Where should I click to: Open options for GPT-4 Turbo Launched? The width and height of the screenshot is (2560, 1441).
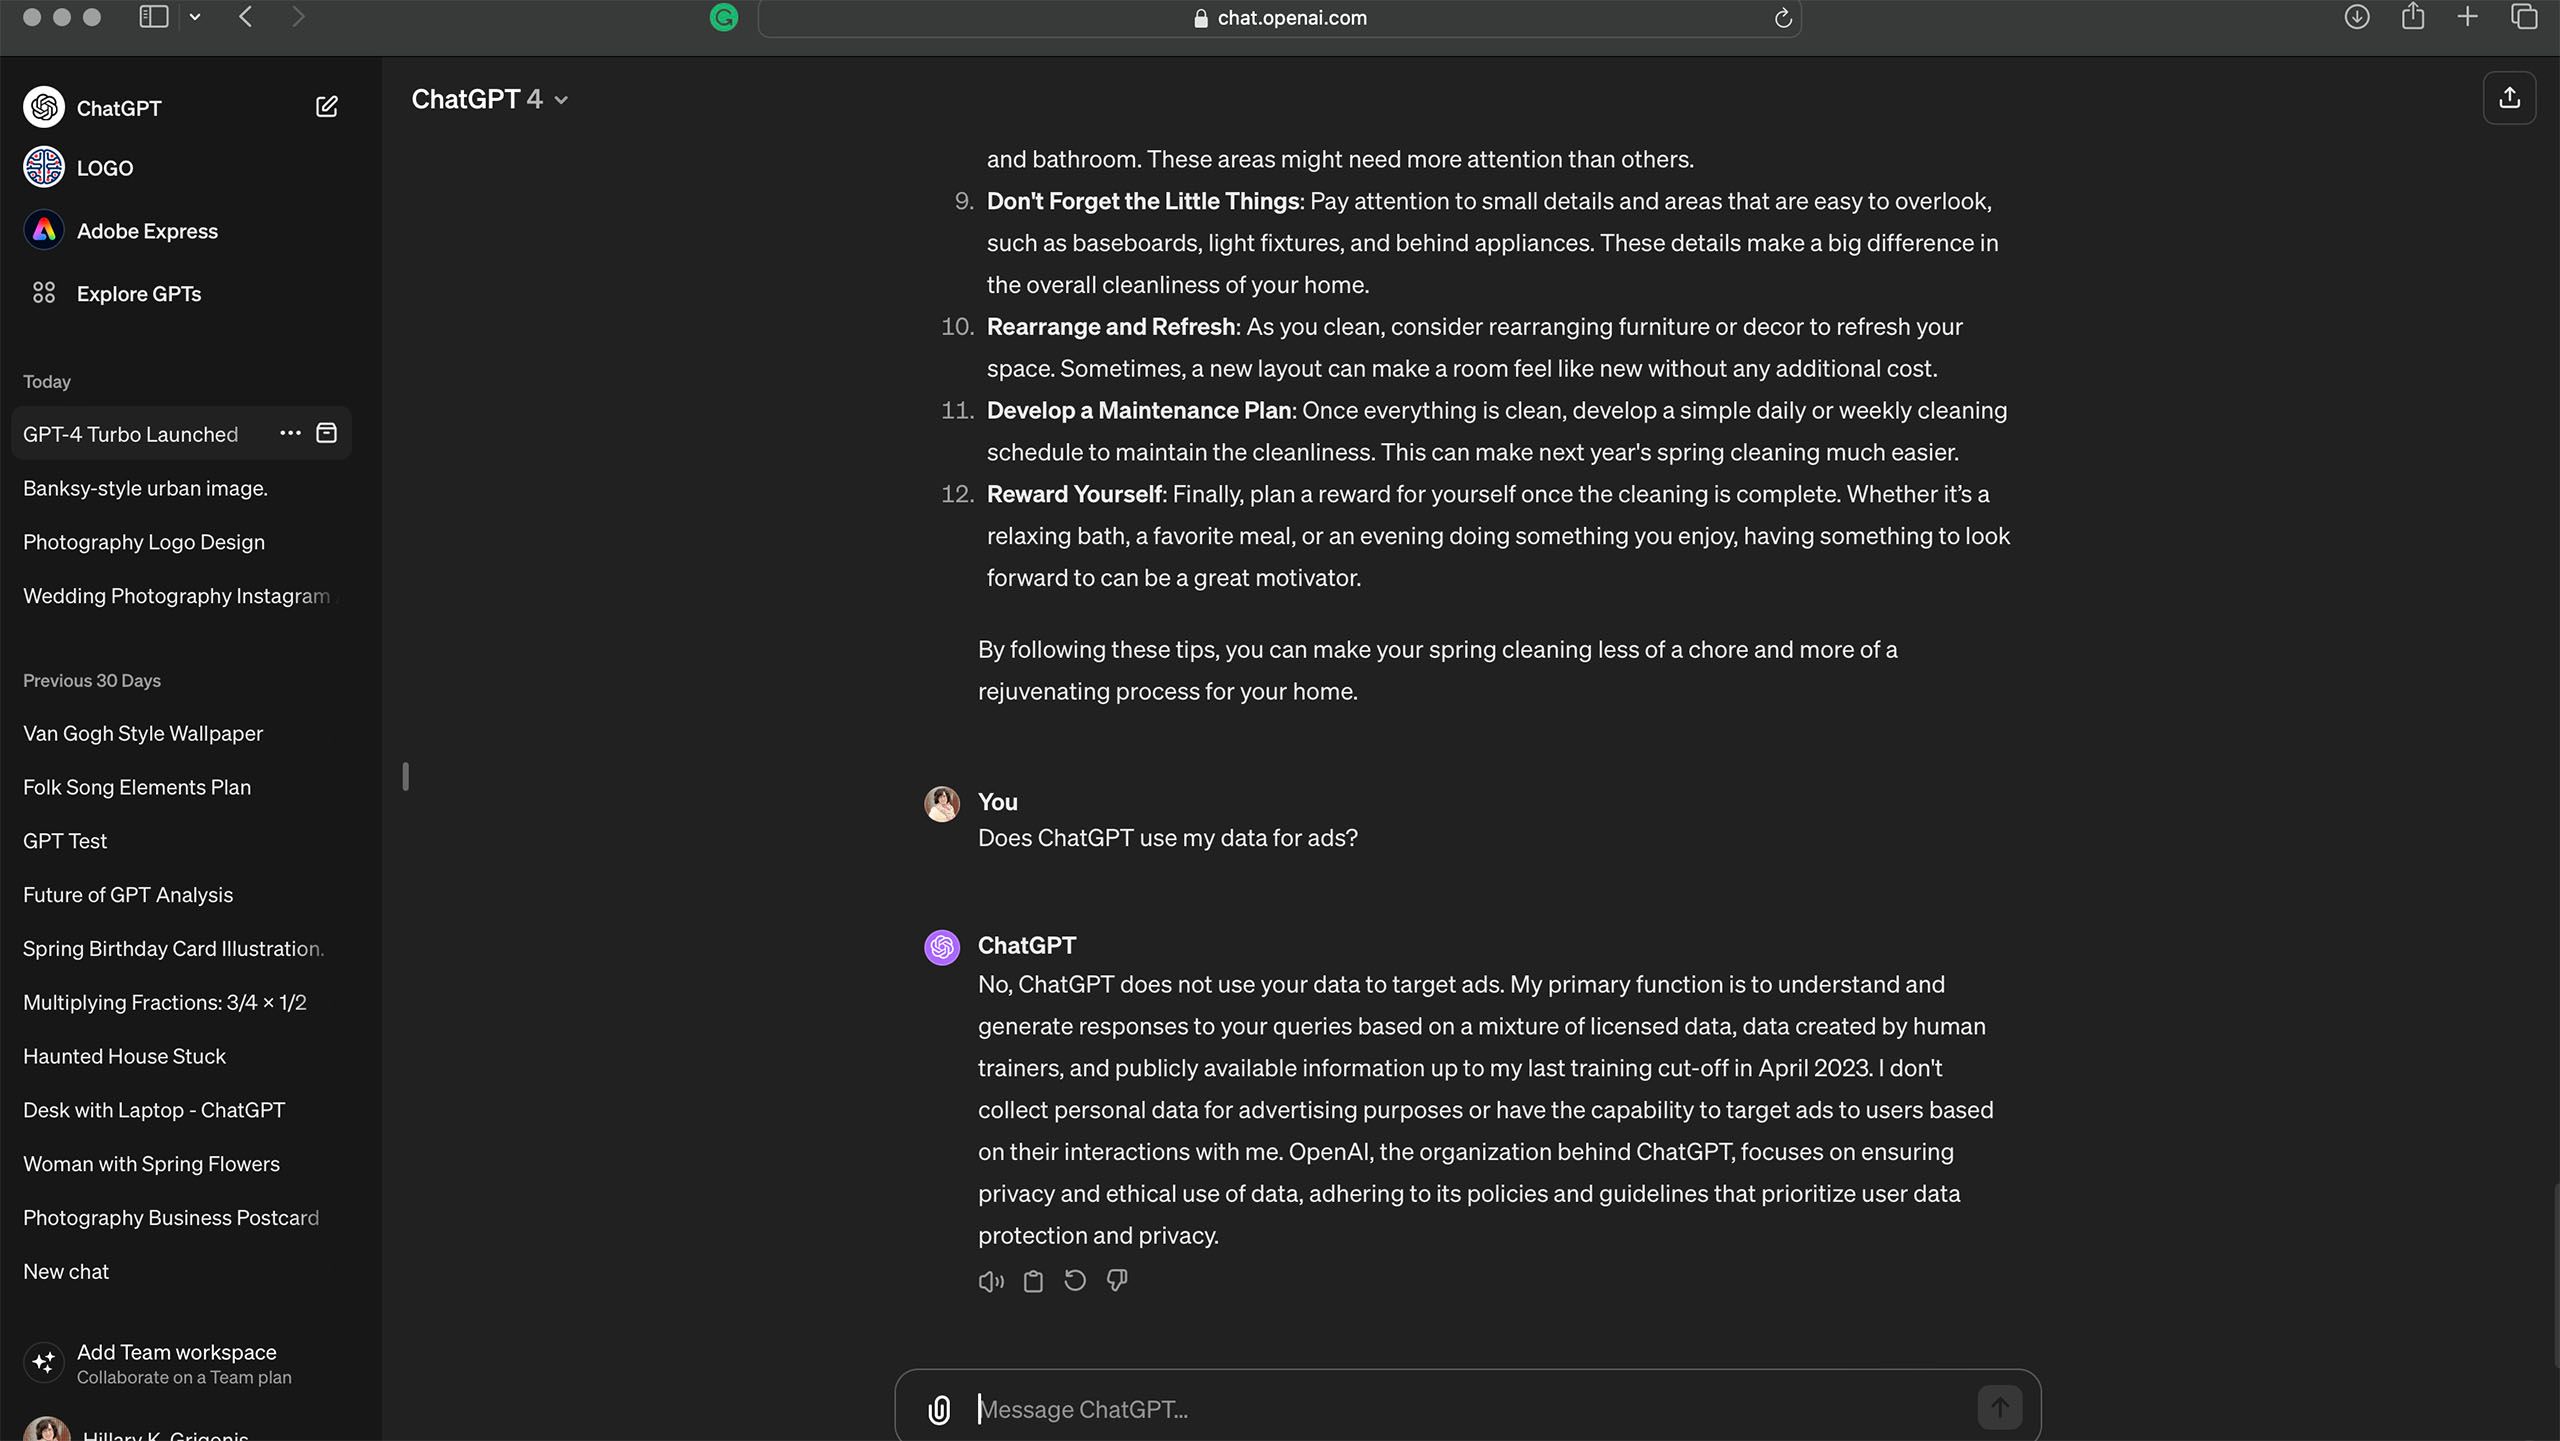[x=290, y=433]
